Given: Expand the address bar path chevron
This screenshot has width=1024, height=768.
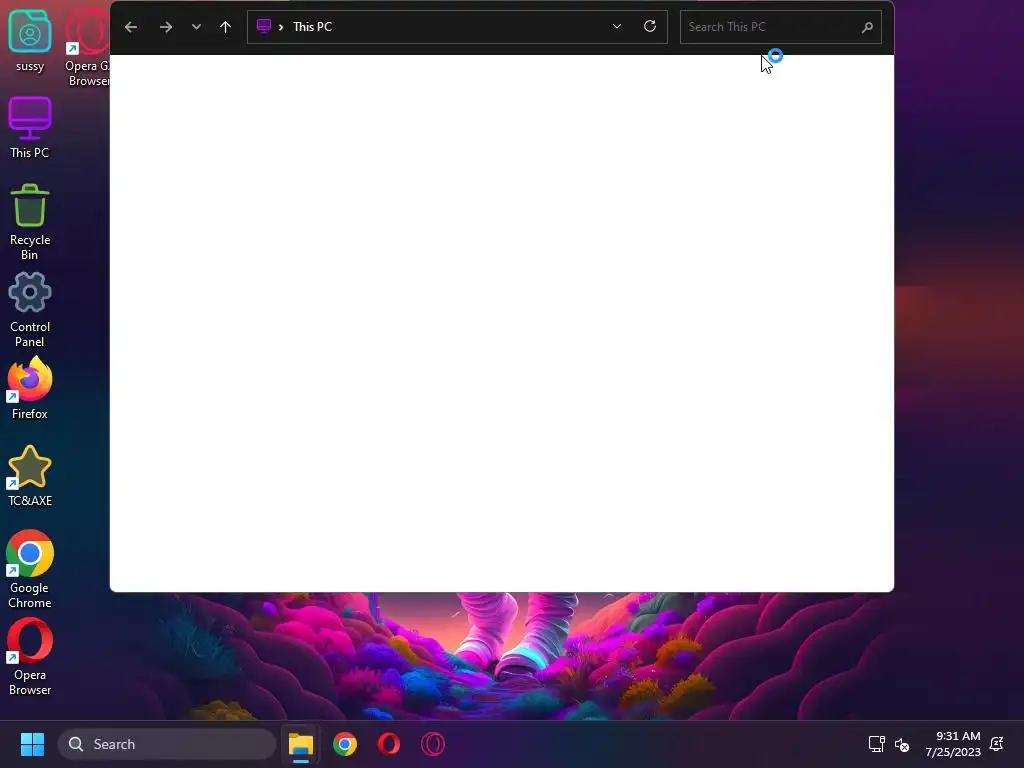Looking at the screenshot, I should (x=281, y=27).
